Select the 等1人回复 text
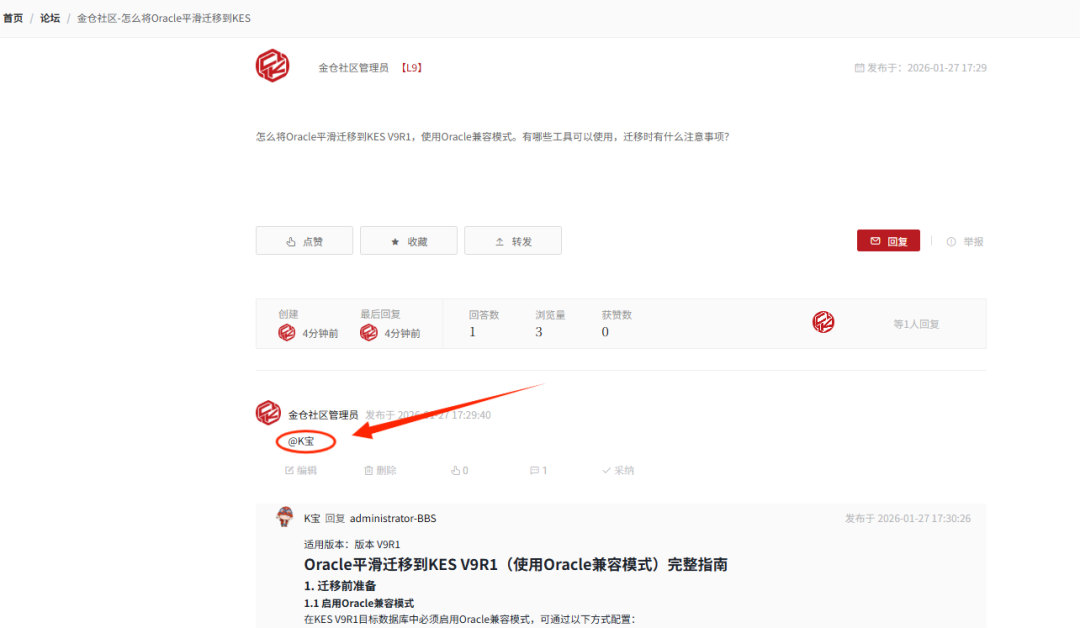 916,324
